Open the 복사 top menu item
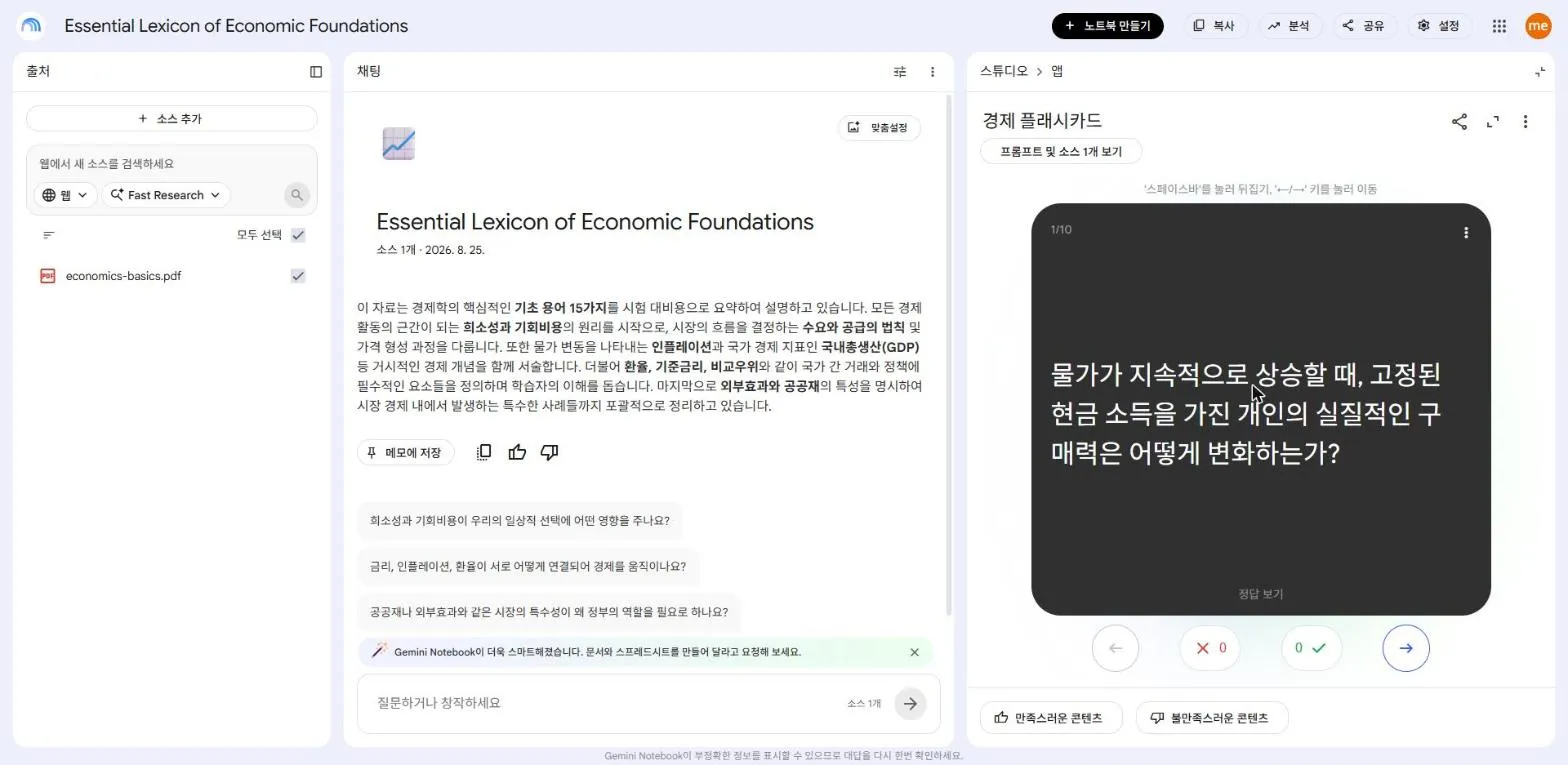This screenshot has height=765, width=1568. (1214, 26)
